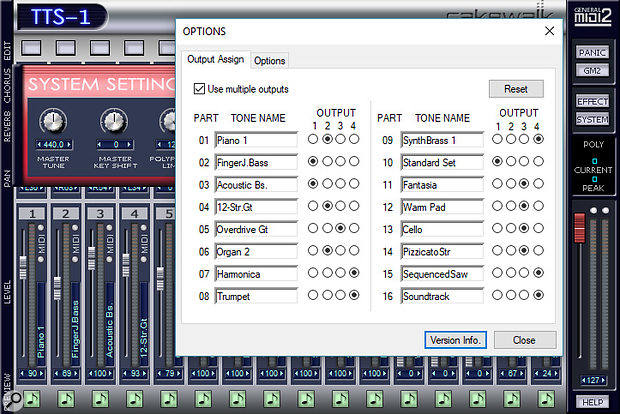Click the Reset button
The width and height of the screenshot is (620, 414).
516,89
